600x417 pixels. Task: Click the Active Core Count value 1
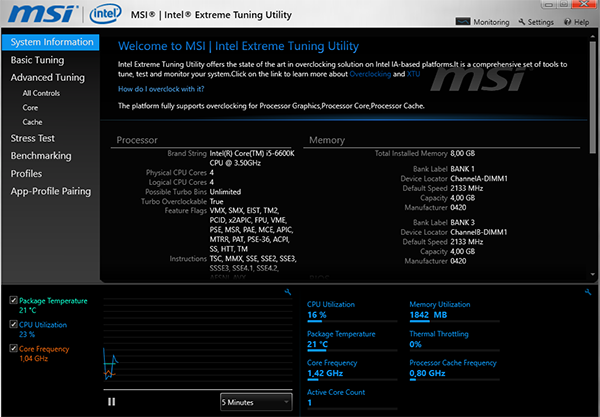310,403
